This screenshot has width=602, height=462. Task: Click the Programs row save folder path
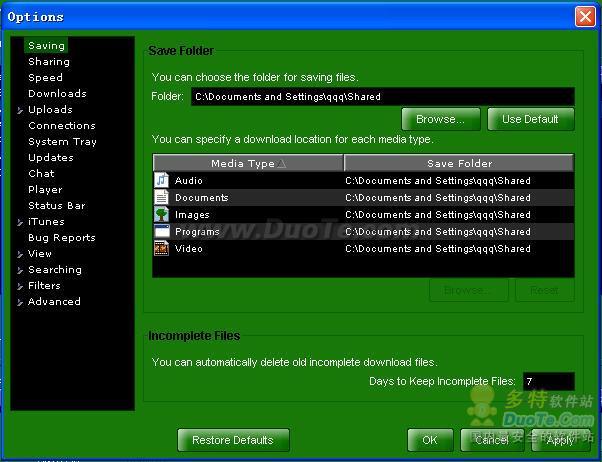pos(438,232)
